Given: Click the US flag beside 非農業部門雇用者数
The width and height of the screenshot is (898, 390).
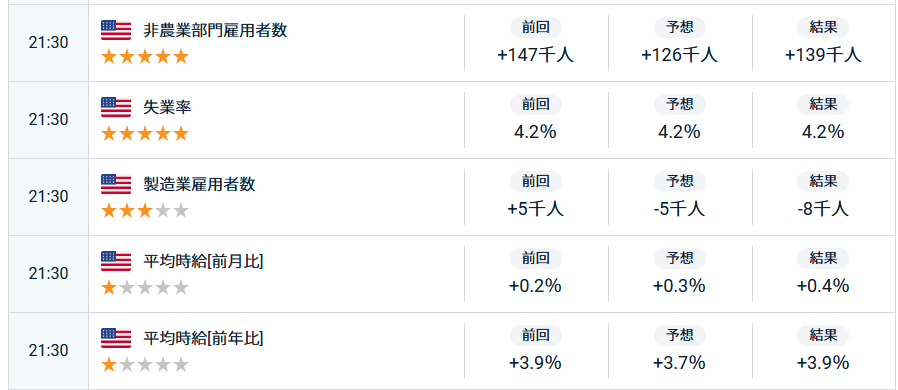Looking at the screenshot, I should [116, 30].
